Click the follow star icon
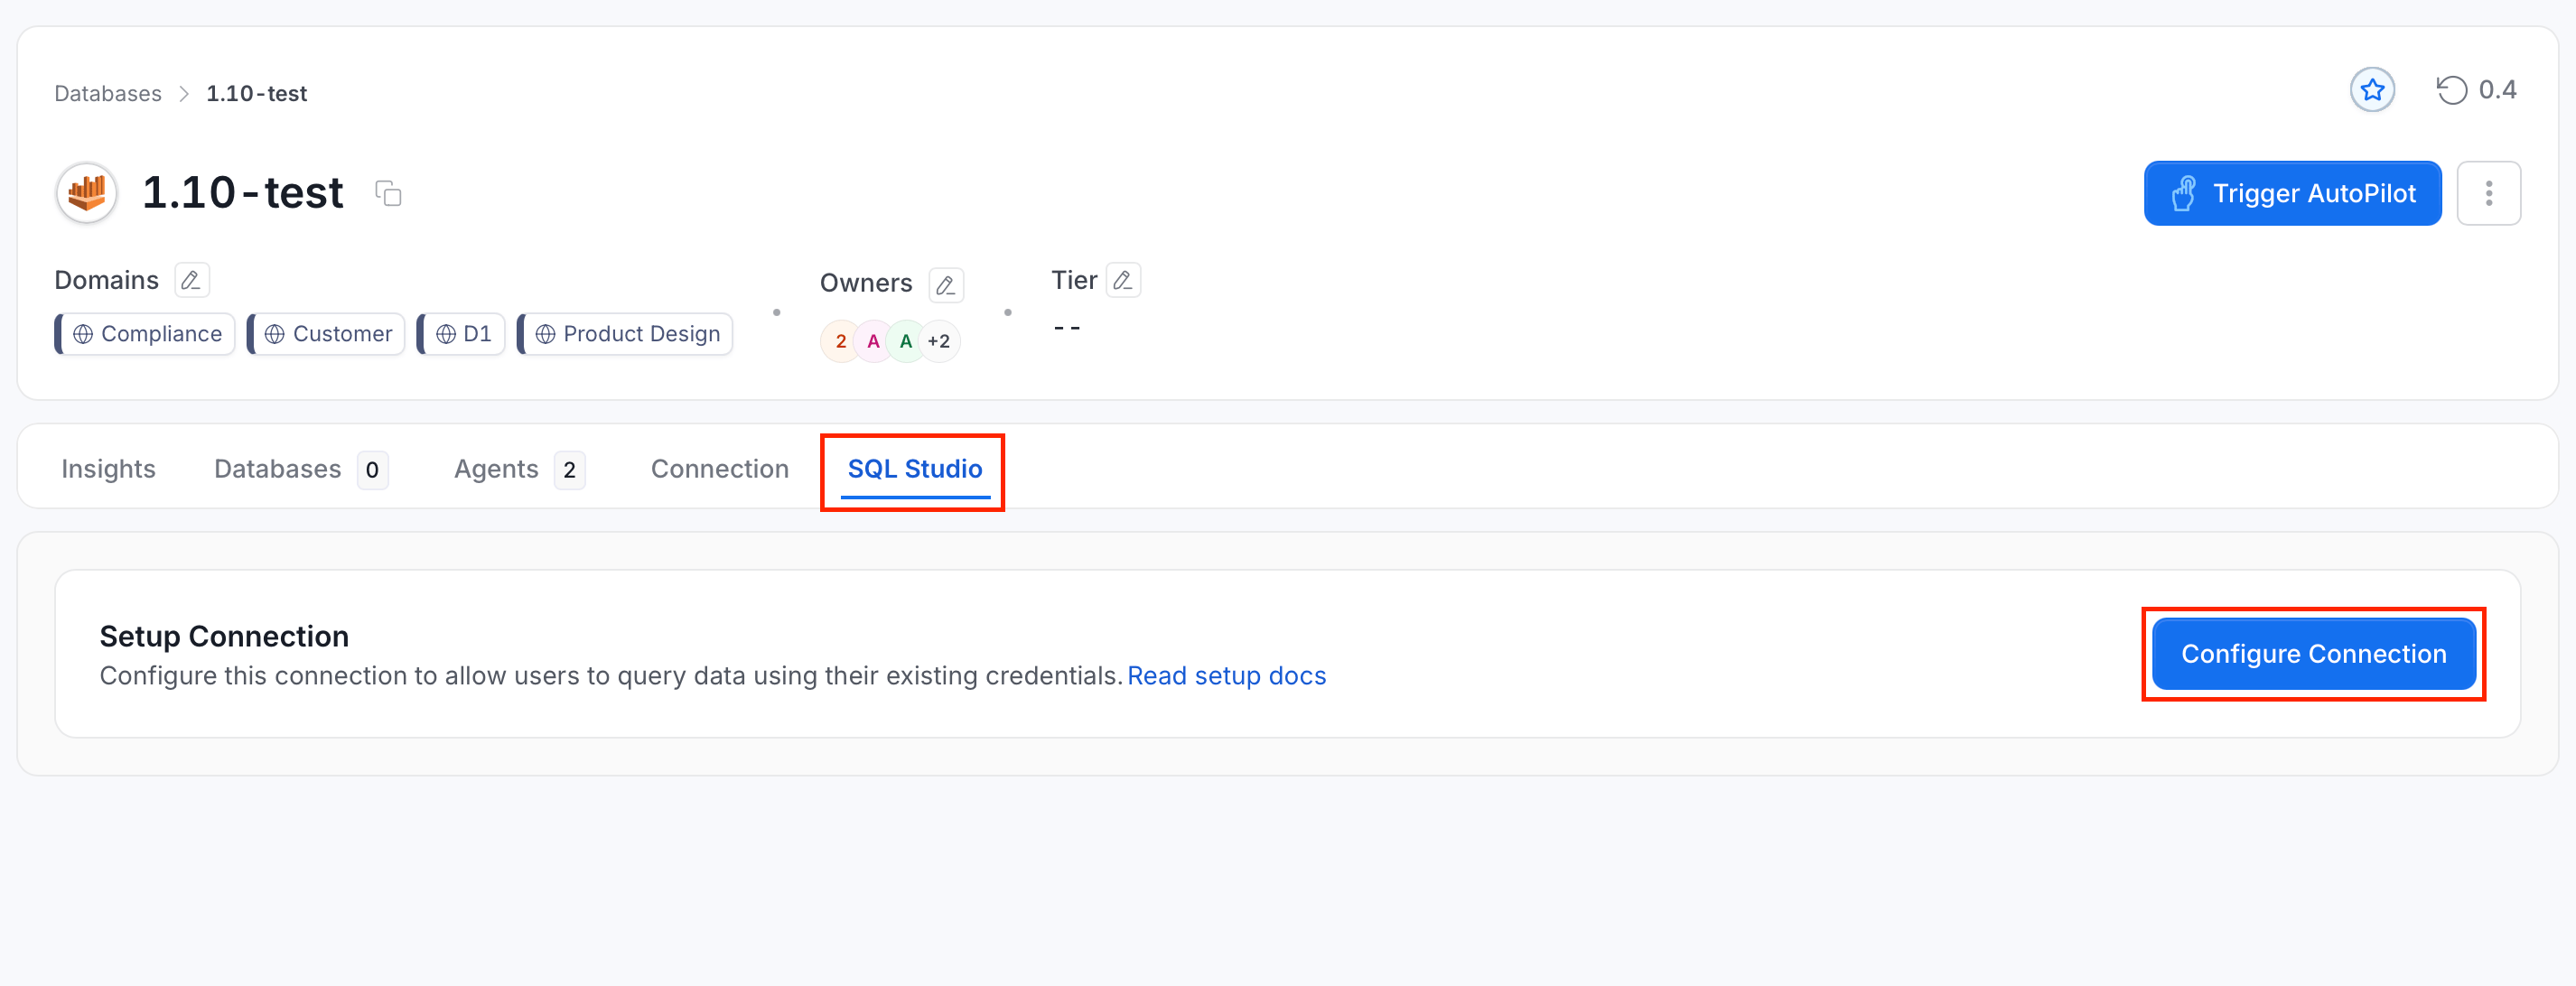This screenshot has width=2576, height=986. [2371, 91]
